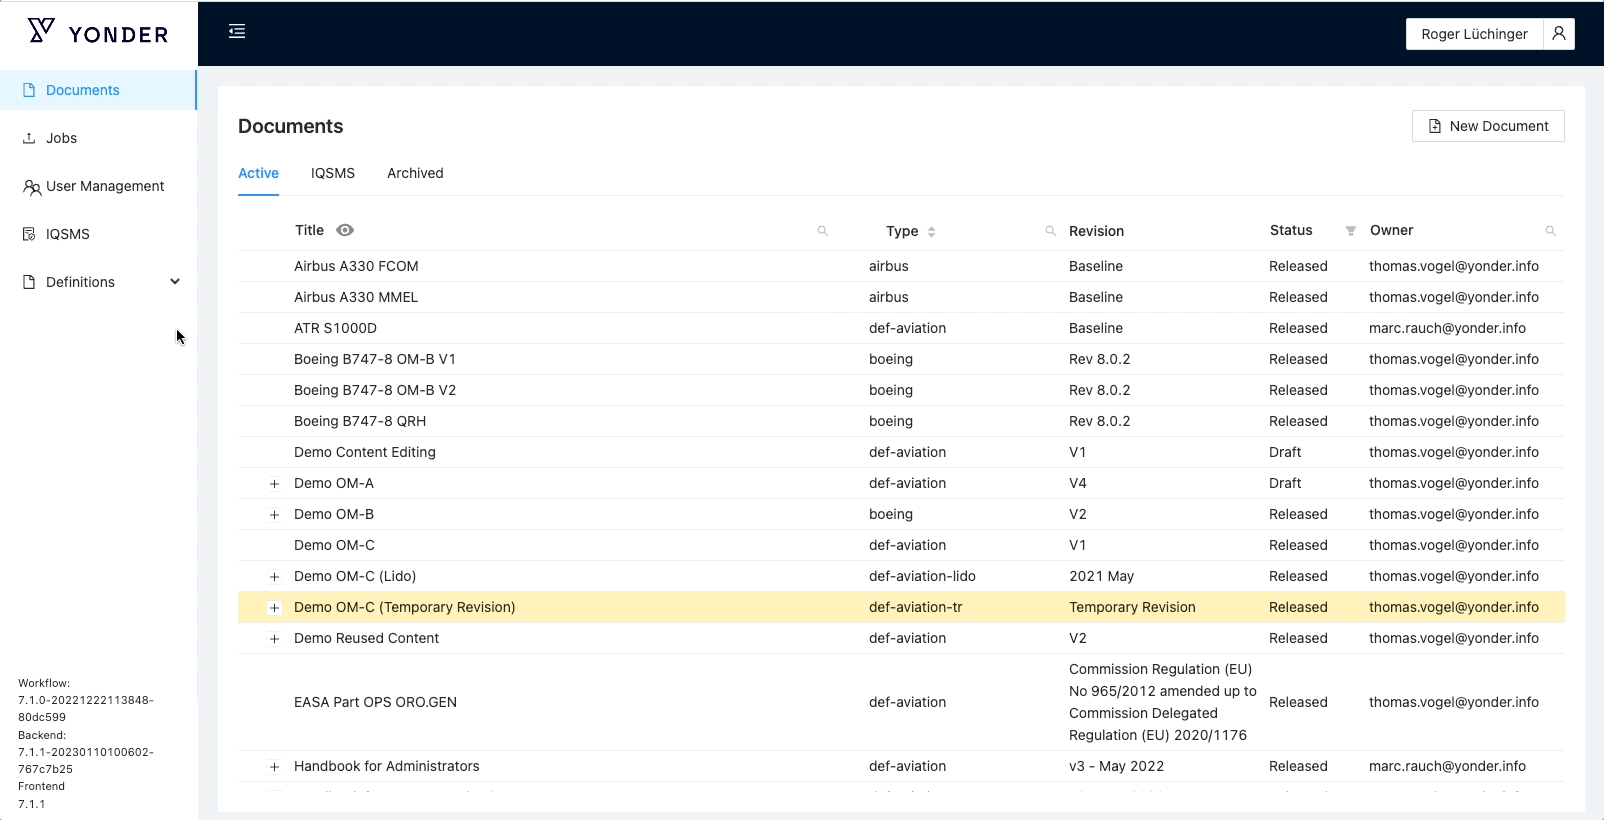Switch to the Archived tab
Viewport: 1604px width, 820px height.
(x=415, y=173)
